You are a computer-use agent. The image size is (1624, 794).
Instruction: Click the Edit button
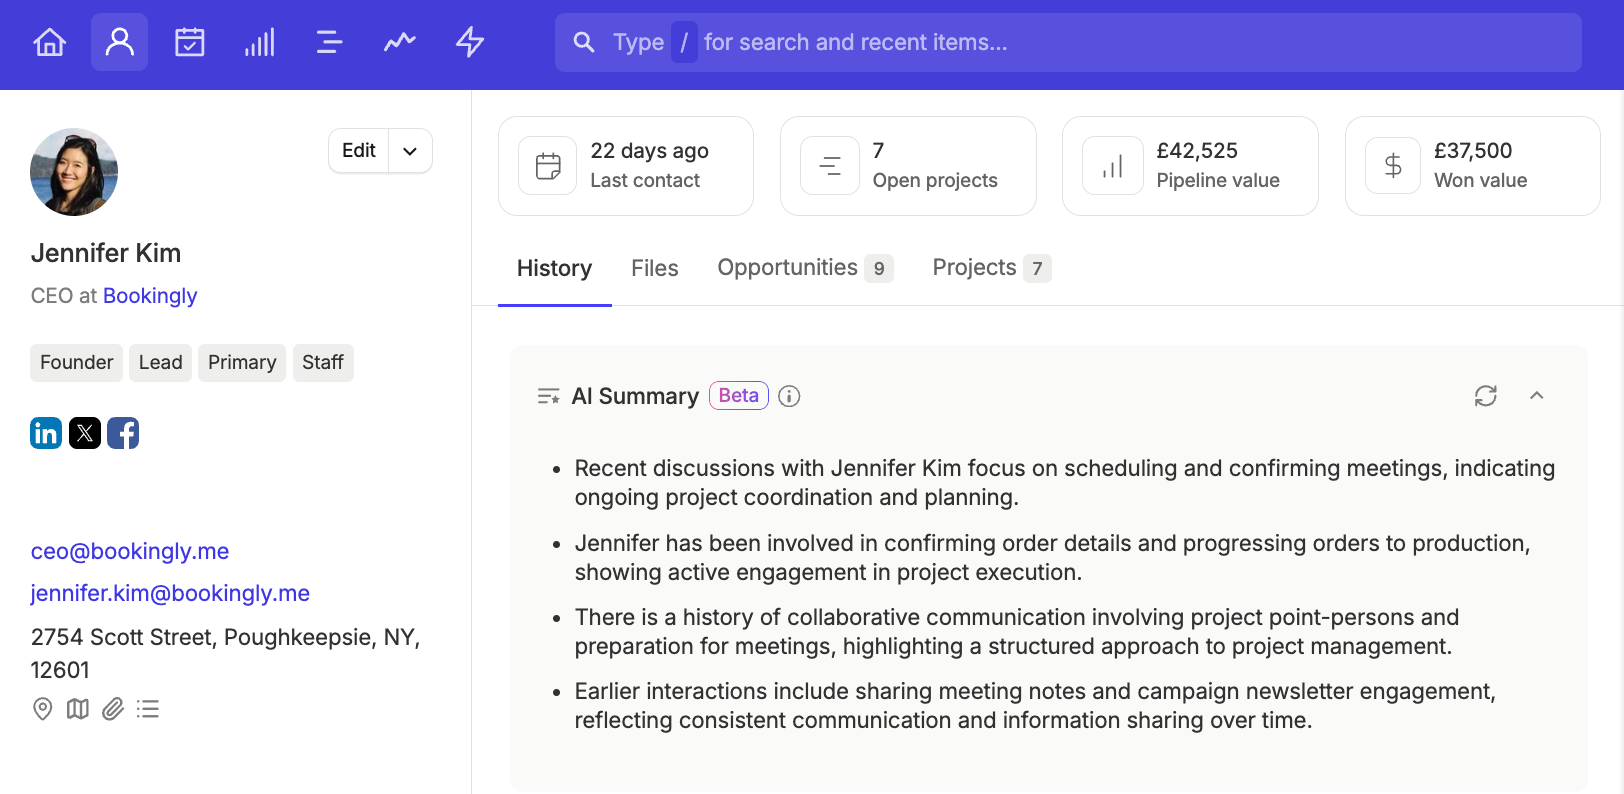pyautogui.click(x=359, y=151)
